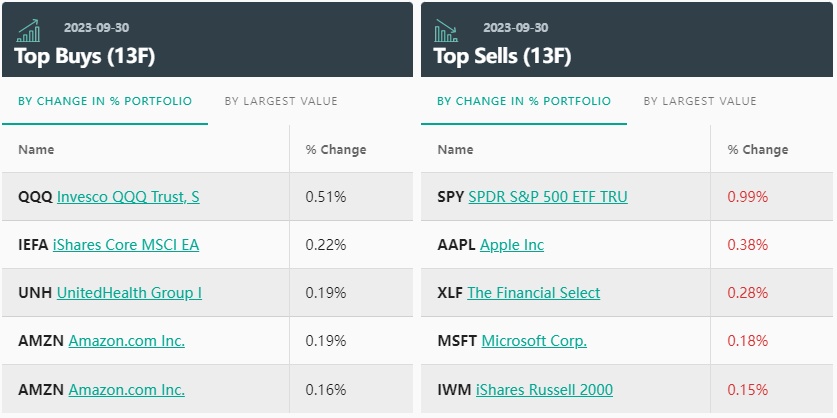Open the iShares Russell 2000 link
This screenshot has width=837, height=418.
pyautogui.click(x=544, y=389)
